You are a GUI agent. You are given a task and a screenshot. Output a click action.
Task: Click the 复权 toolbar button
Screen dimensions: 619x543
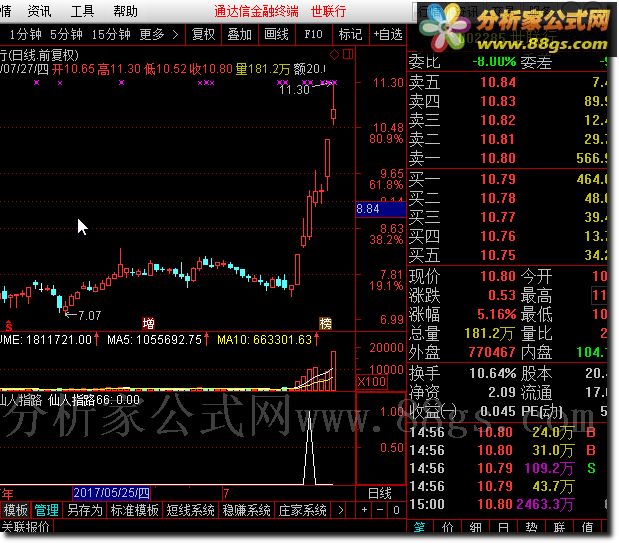point(203,35)
